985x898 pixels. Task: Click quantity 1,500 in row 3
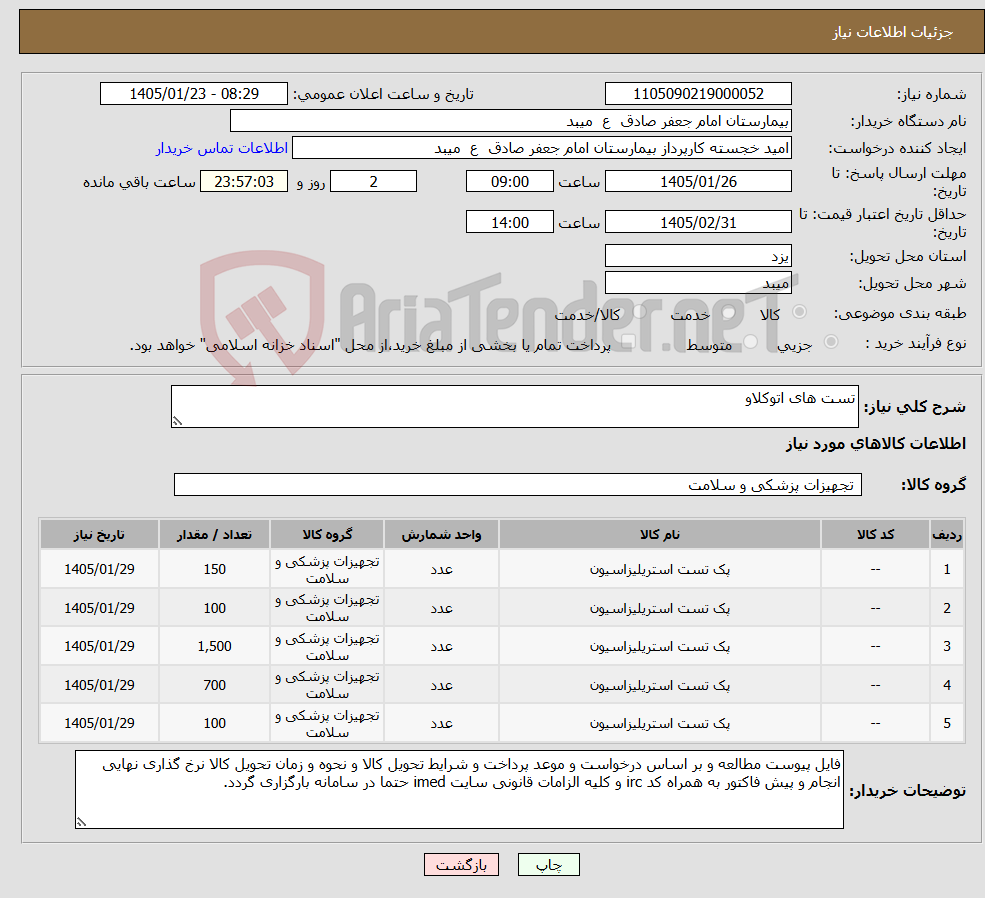pos(214,646)
